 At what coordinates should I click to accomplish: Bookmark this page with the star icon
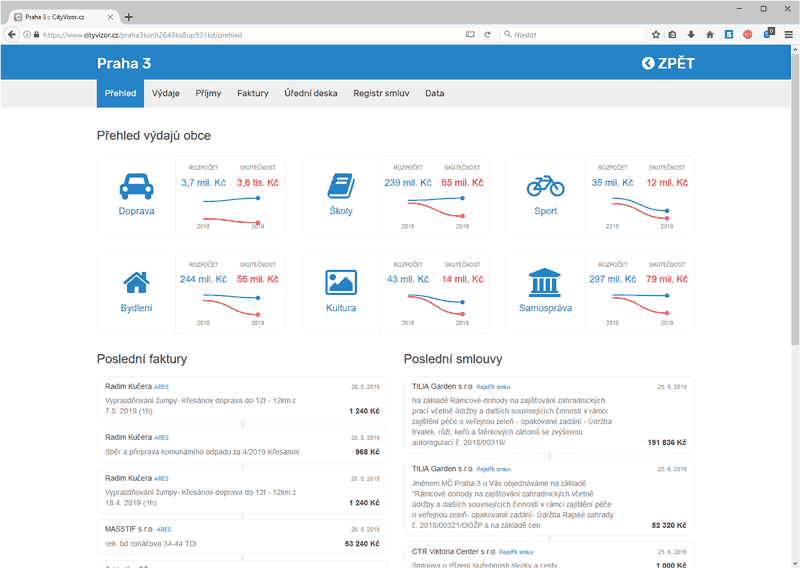tap(656, 34)
